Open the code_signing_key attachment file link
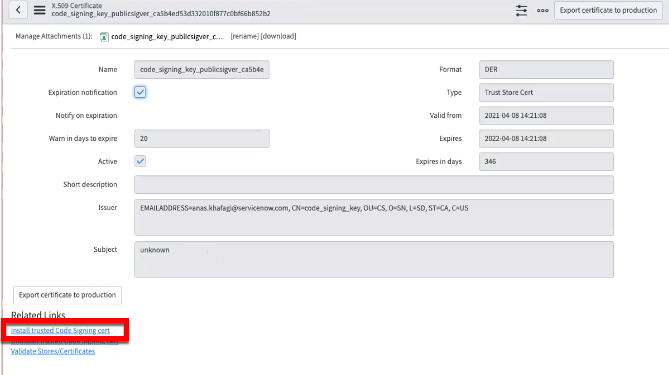 coord(167,37)
